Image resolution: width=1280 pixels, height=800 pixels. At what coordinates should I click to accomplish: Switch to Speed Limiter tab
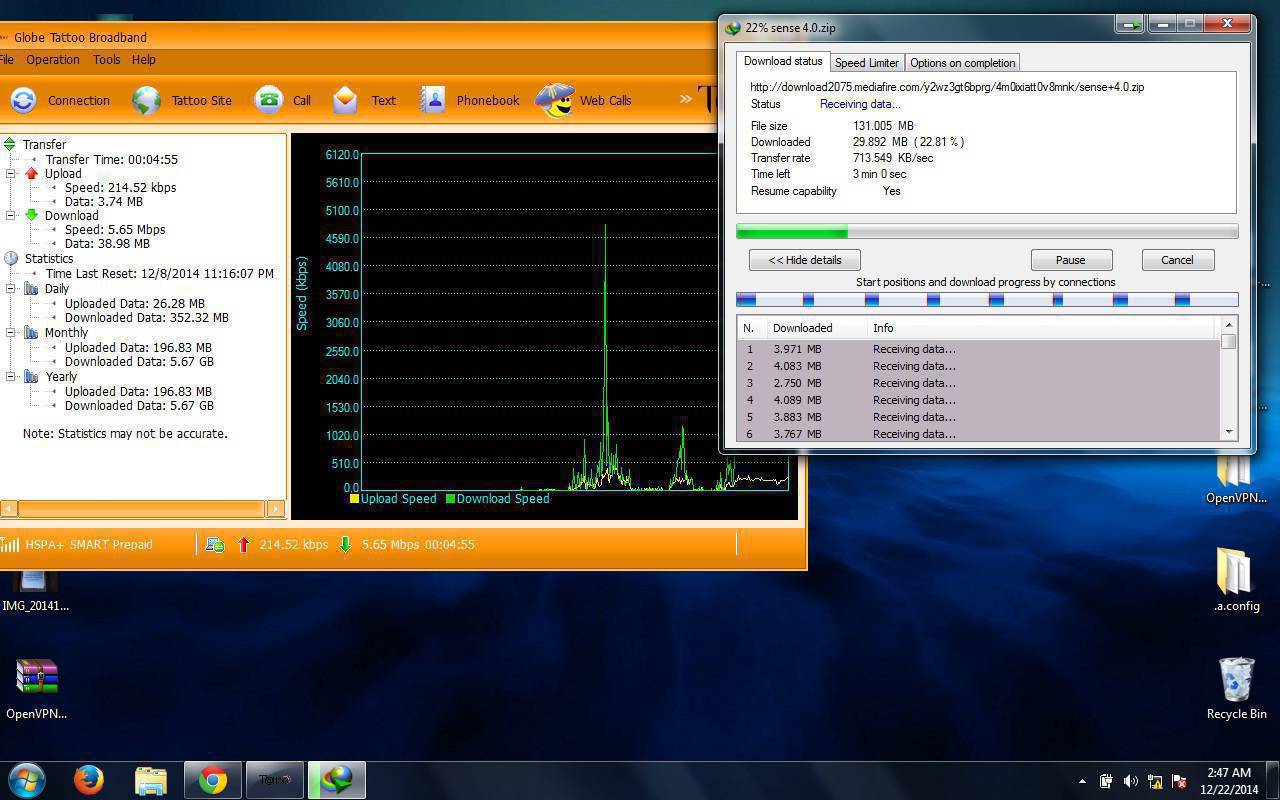point(867,62)
